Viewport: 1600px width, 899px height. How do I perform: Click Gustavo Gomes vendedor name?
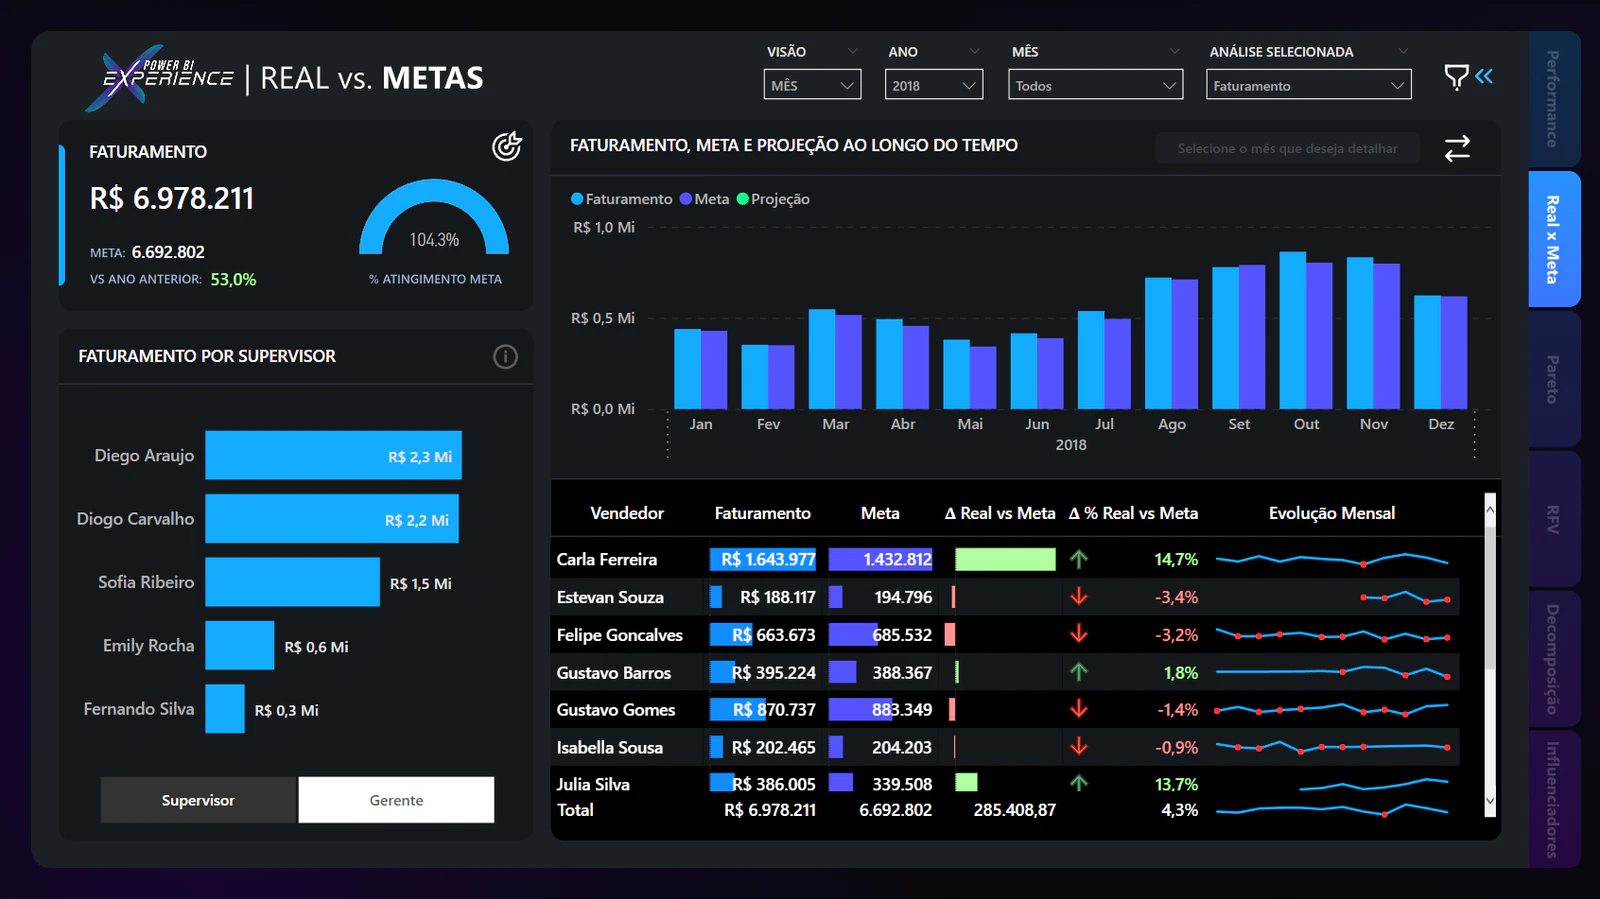616,710
